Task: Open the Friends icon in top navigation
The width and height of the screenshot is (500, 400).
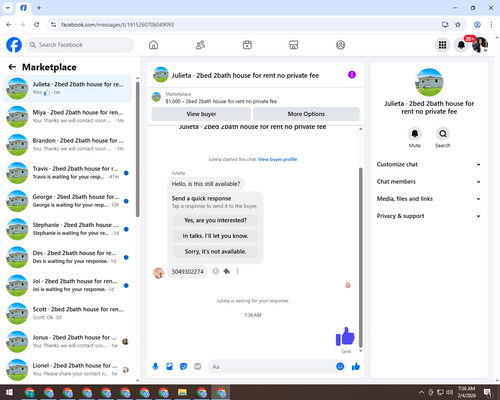Action: tap(200, 45)
